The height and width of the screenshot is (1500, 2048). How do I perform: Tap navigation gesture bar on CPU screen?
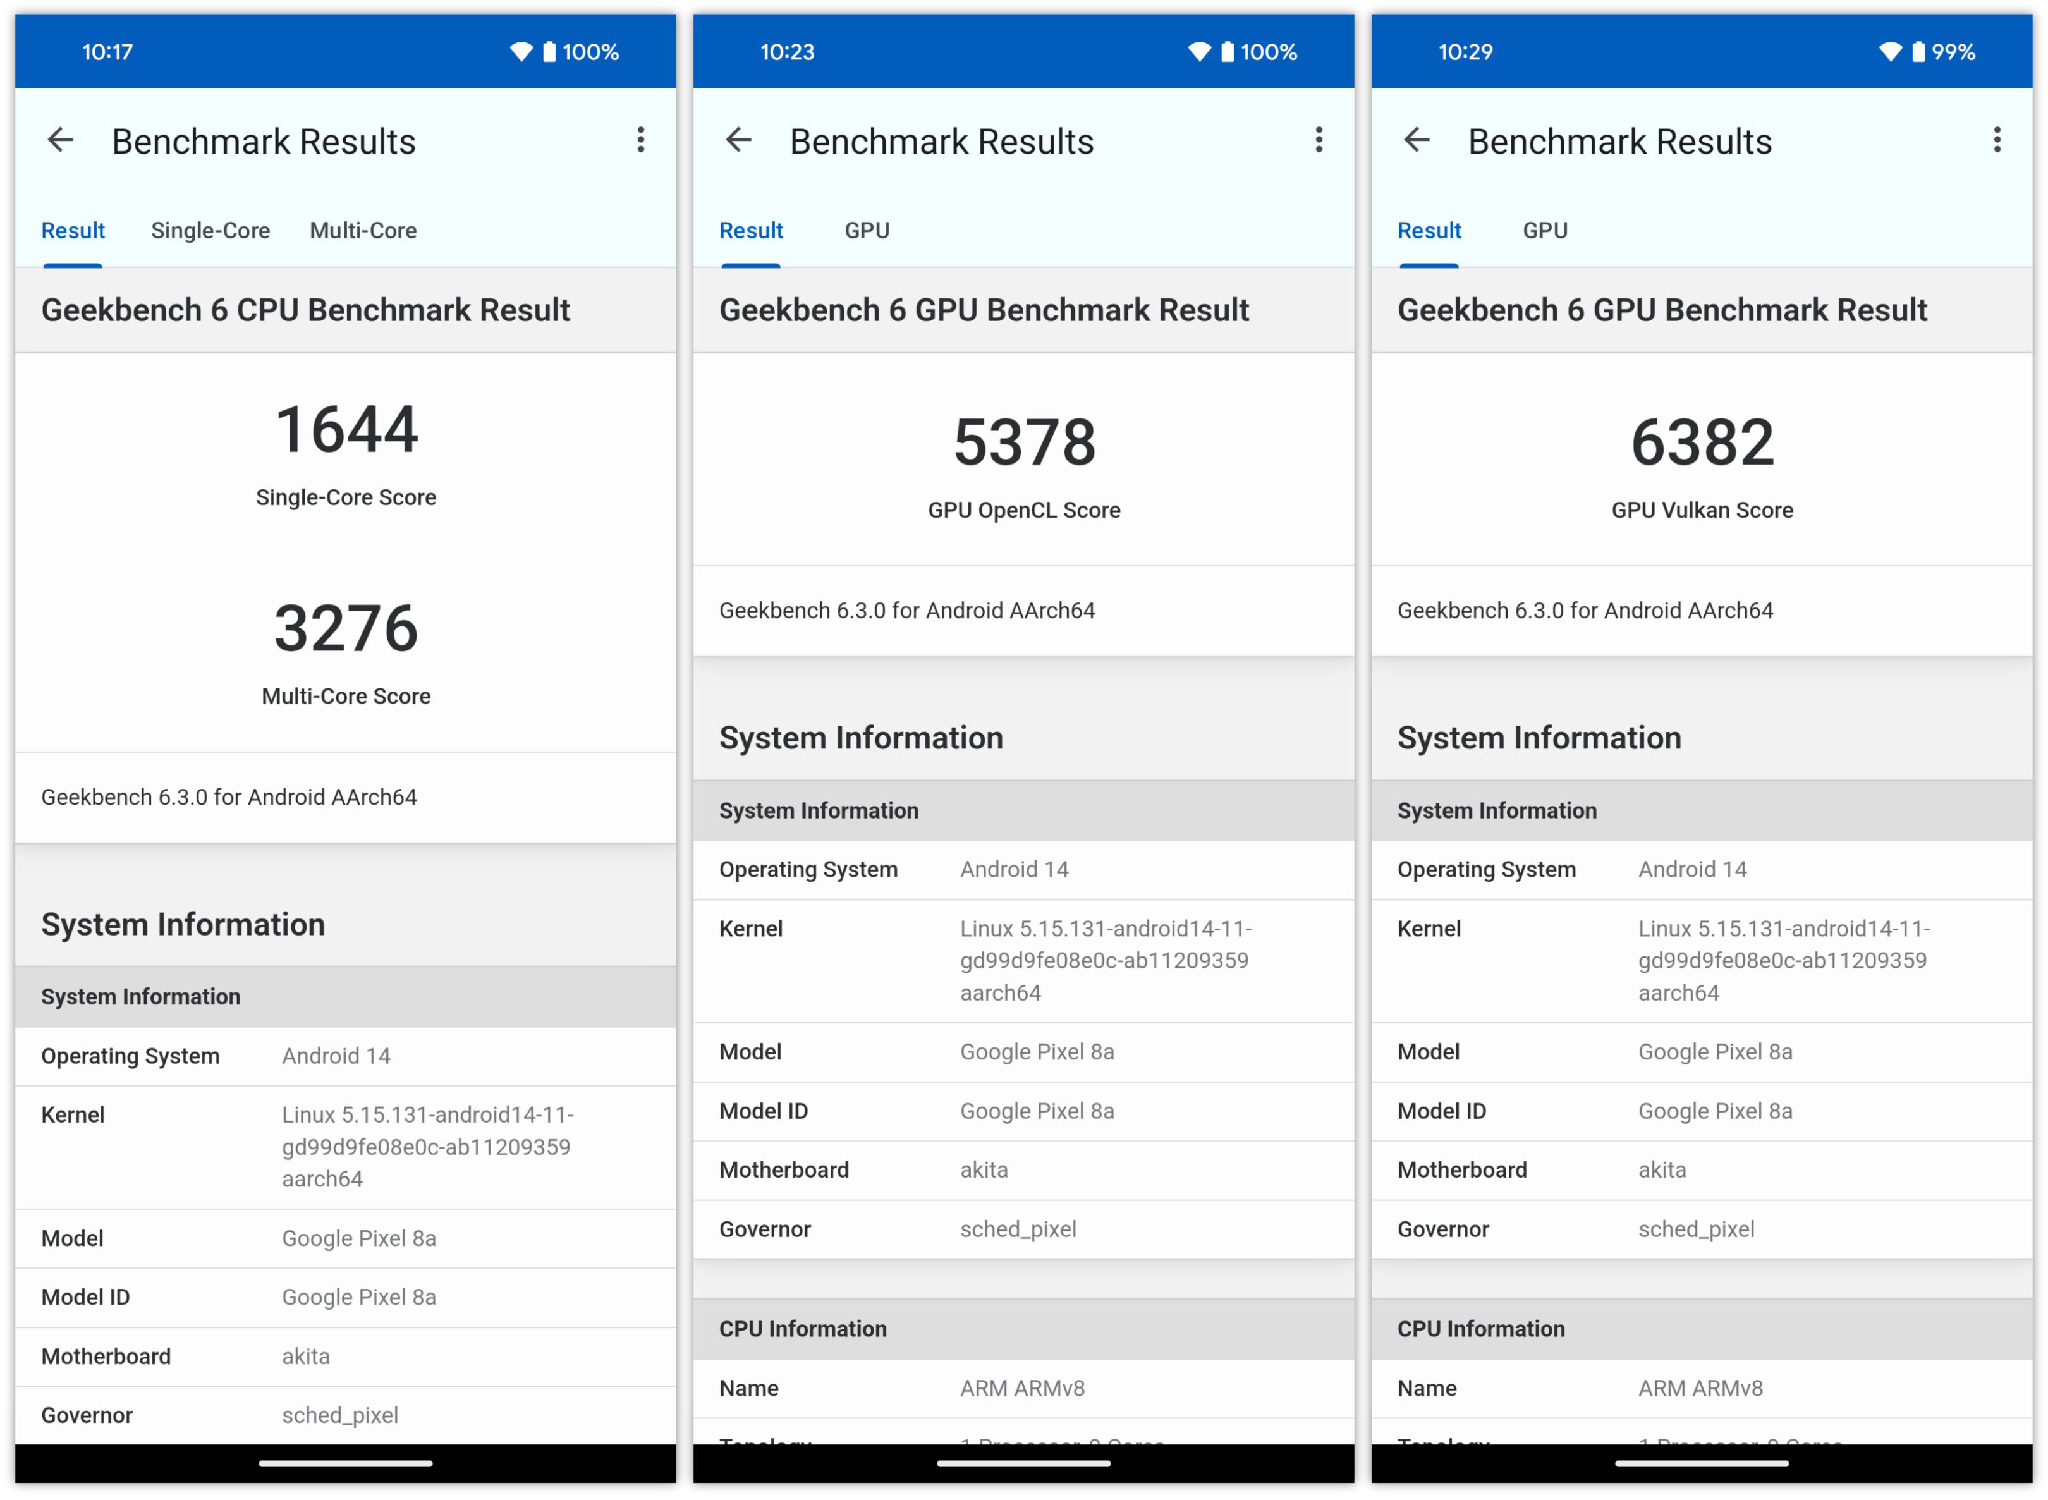346,1463
